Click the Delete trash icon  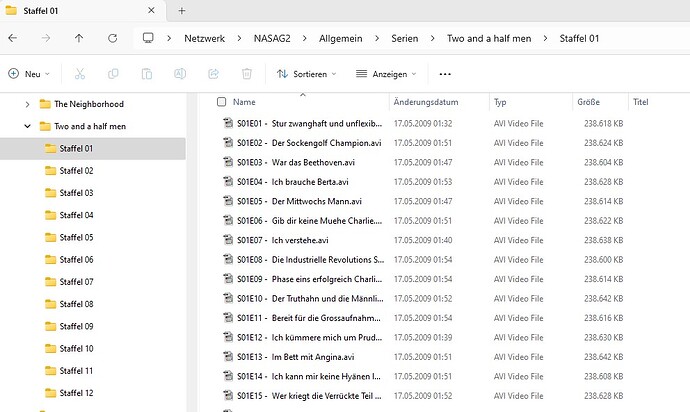247,74
